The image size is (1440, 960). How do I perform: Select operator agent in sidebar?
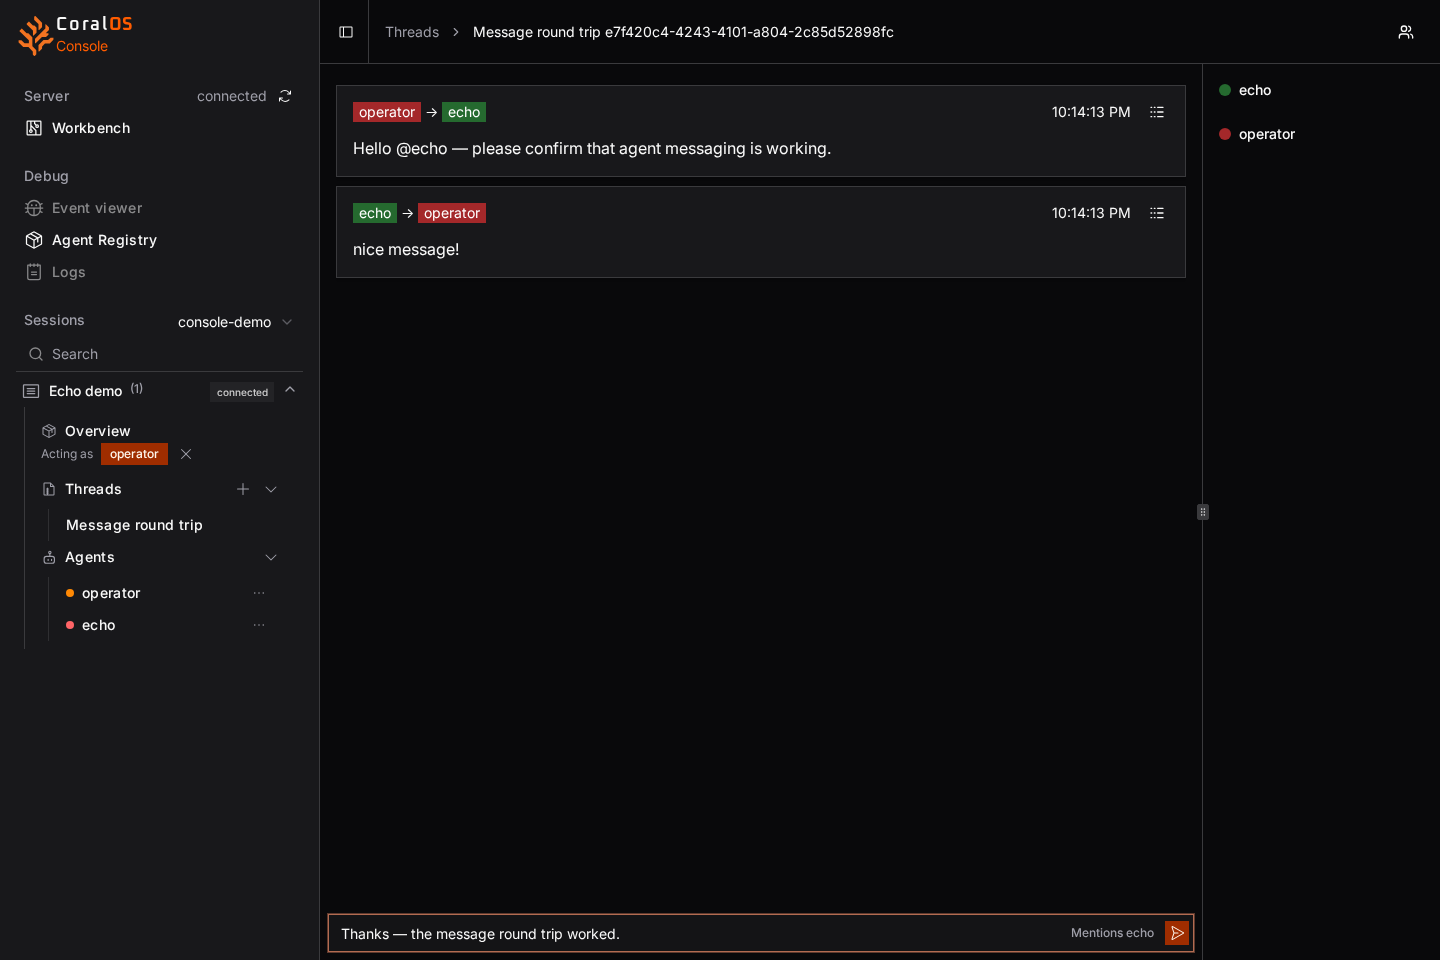click(x=111, y=593)
